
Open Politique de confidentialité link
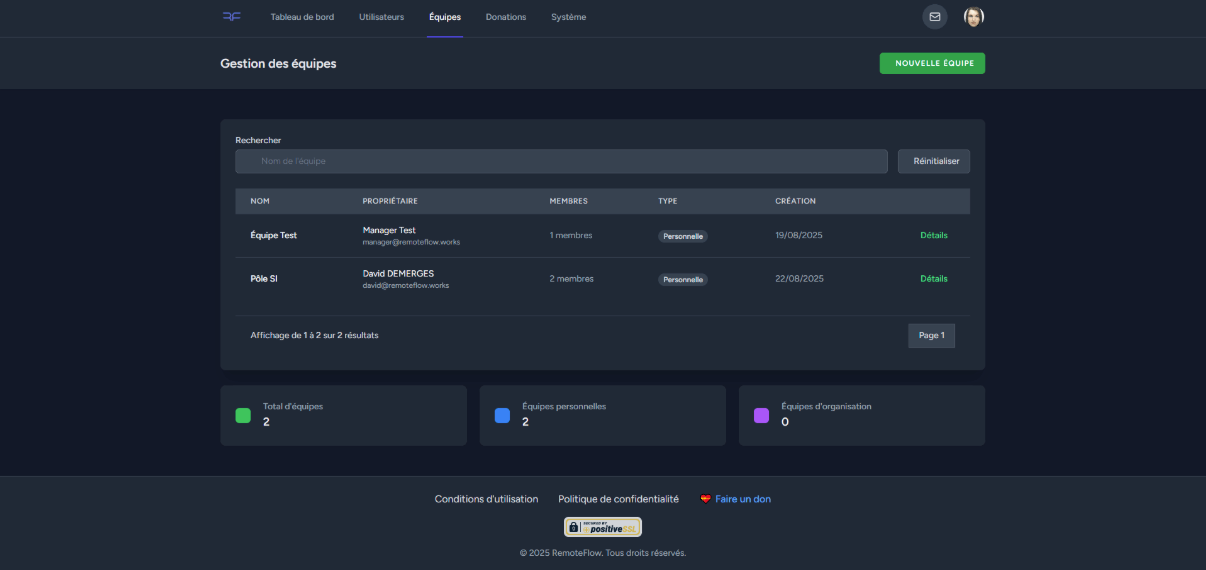pyautogui.click(x=618, y=499)
